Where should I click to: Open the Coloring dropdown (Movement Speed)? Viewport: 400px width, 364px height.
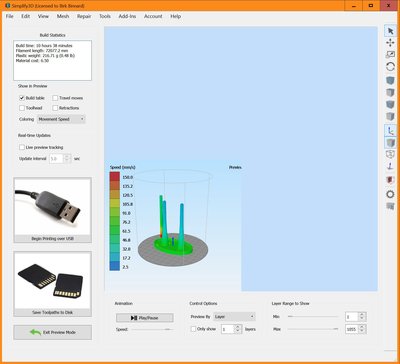[x=61, y=119]
